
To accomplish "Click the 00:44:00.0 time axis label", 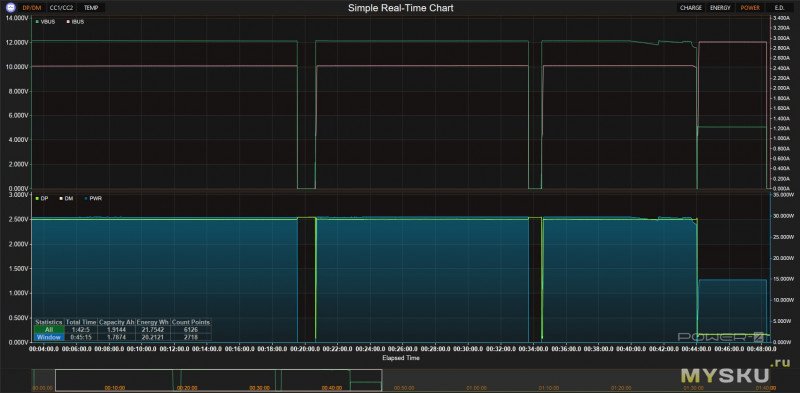I will 695,349.
